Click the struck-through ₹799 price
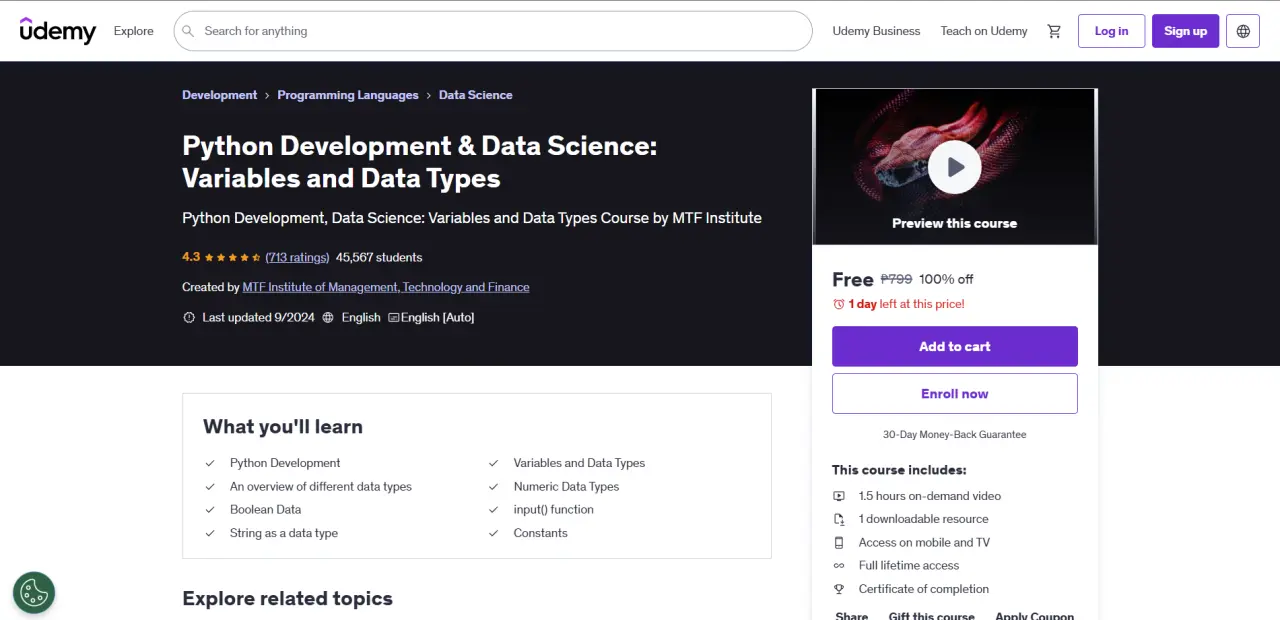The width and height of the screenshot is (1280, 620). (x=896, y=280)
